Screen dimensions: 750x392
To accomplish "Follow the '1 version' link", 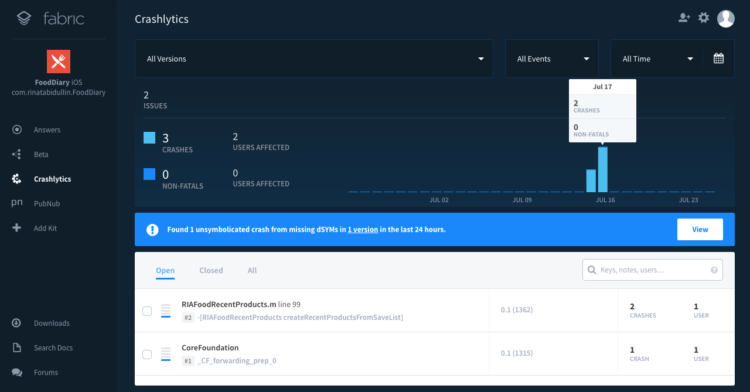I will 363,229.
